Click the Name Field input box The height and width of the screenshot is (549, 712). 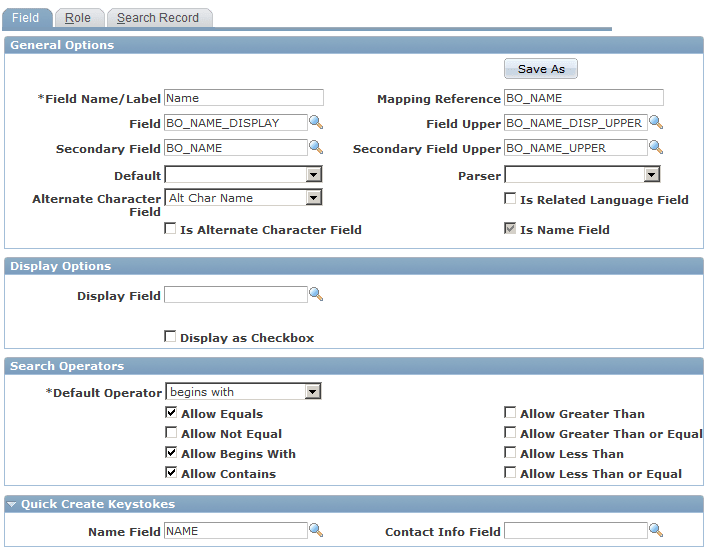(x=236, y=530)
